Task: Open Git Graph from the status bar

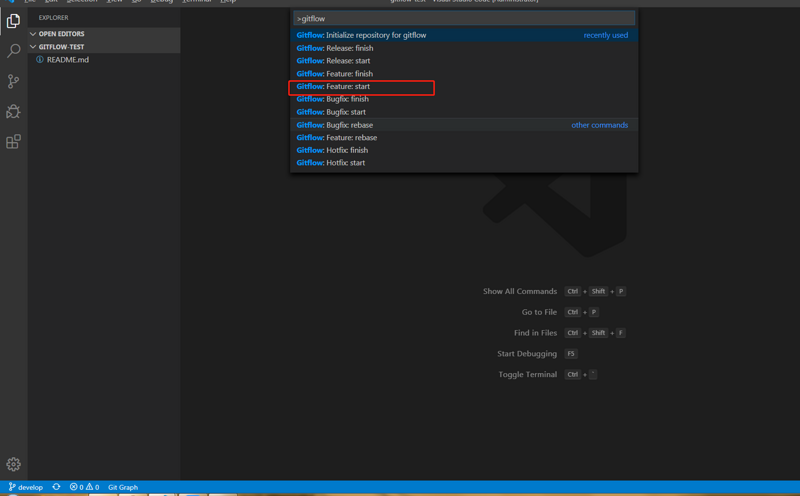Action: [x=123, y=487]
